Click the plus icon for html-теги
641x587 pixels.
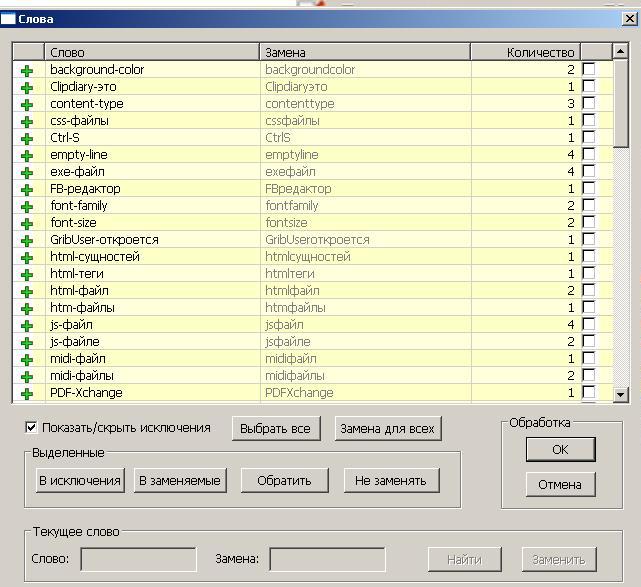point(27,275)
